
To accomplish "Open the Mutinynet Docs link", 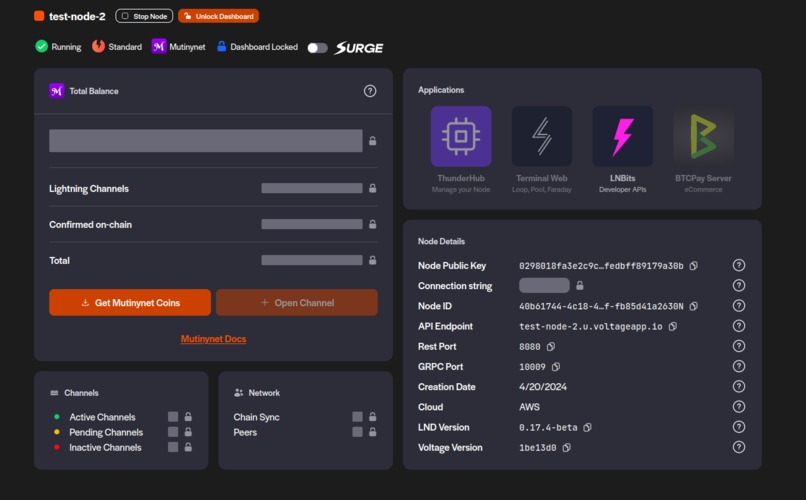I will pyautogui.click(x=213, y=339).
